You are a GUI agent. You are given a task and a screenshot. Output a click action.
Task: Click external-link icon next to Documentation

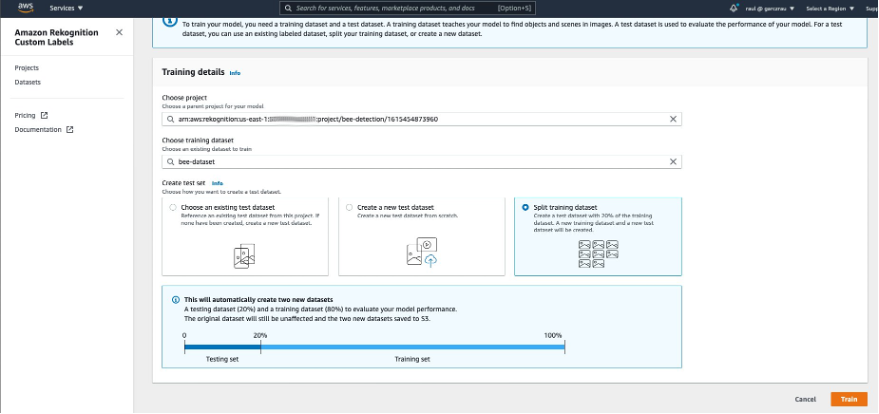tap(70, 129)
